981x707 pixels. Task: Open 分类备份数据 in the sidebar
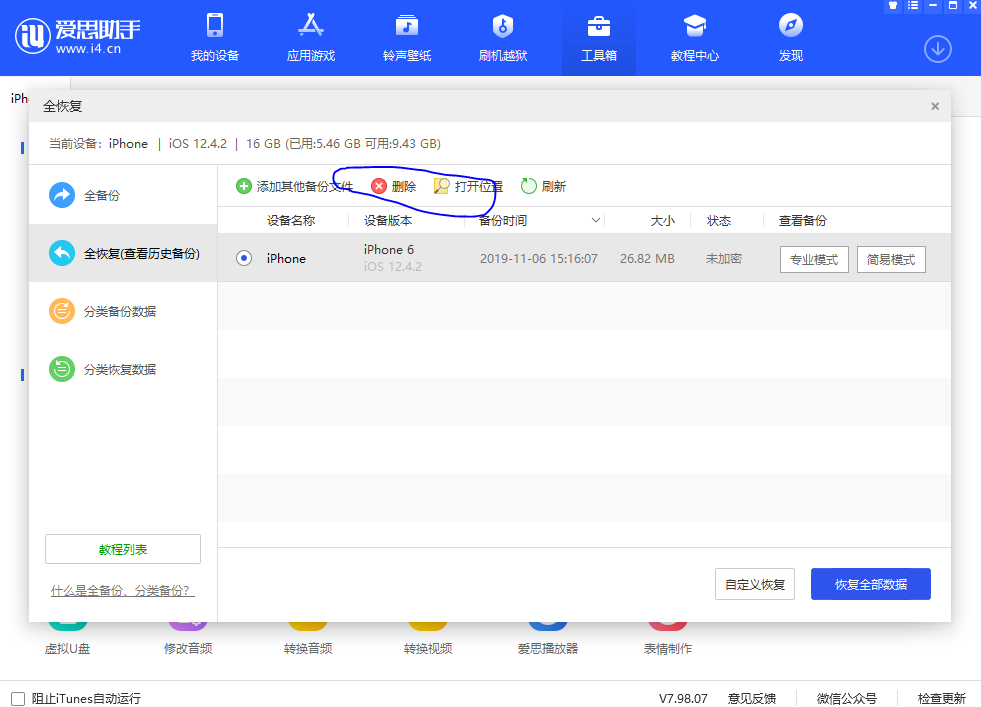click(123, 311)
